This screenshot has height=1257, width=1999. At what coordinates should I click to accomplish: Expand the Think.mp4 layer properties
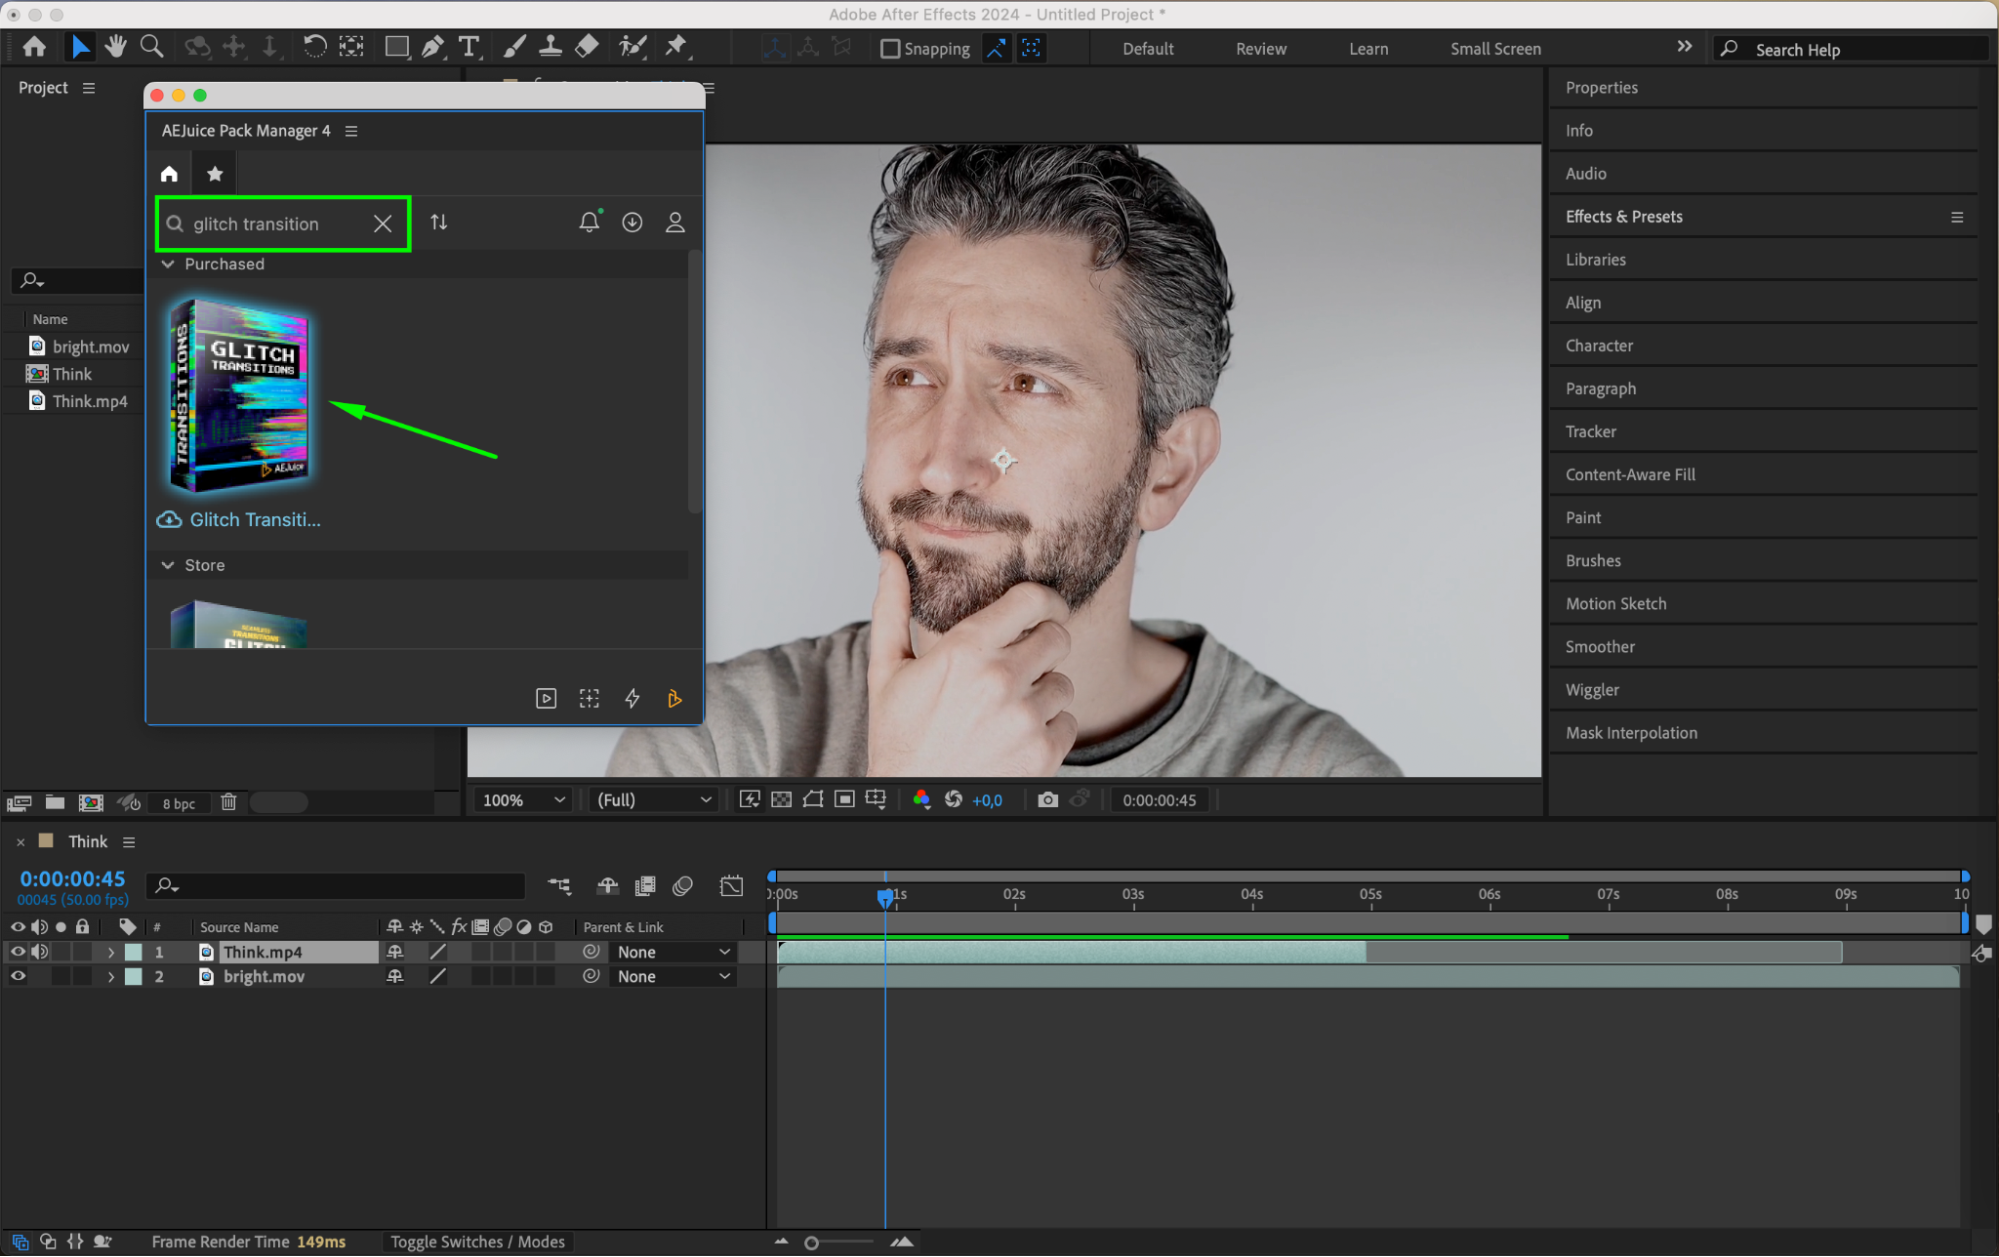[x=111, y=952]
